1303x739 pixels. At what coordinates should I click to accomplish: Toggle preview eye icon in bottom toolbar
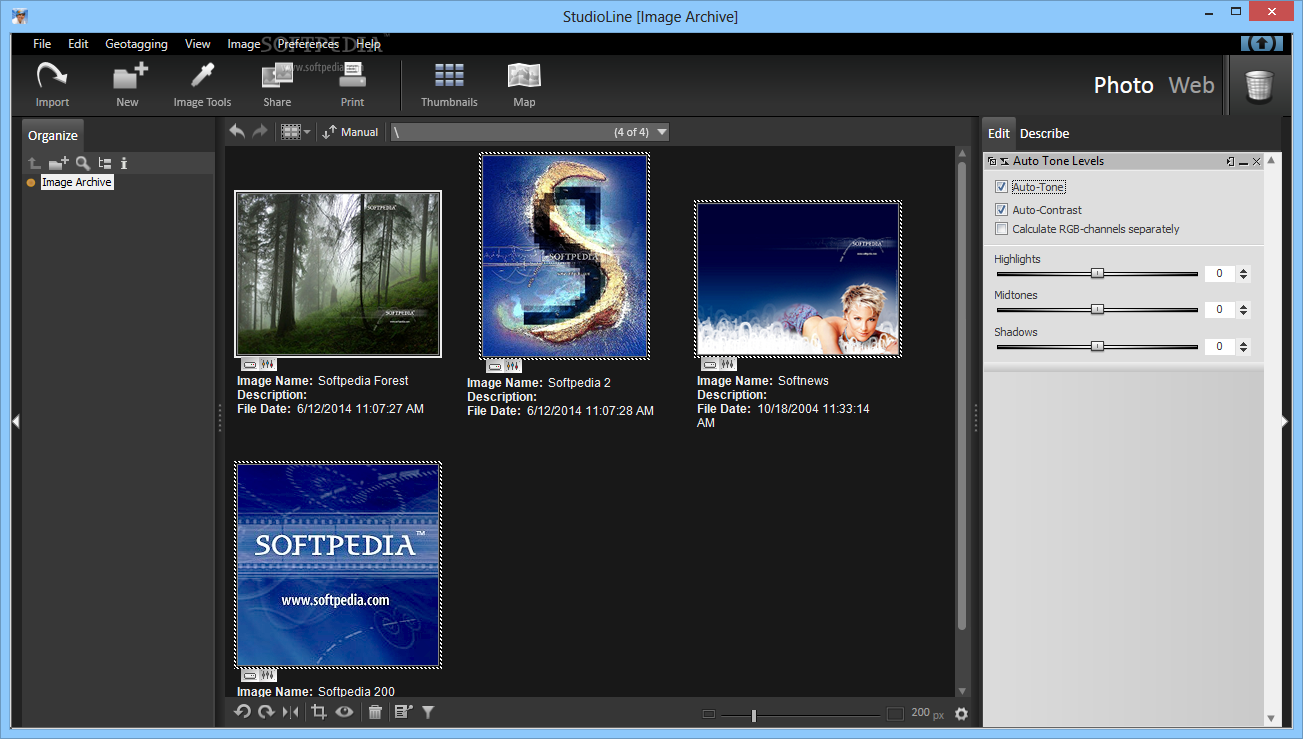pyautogui.click(x=345, y=712)
